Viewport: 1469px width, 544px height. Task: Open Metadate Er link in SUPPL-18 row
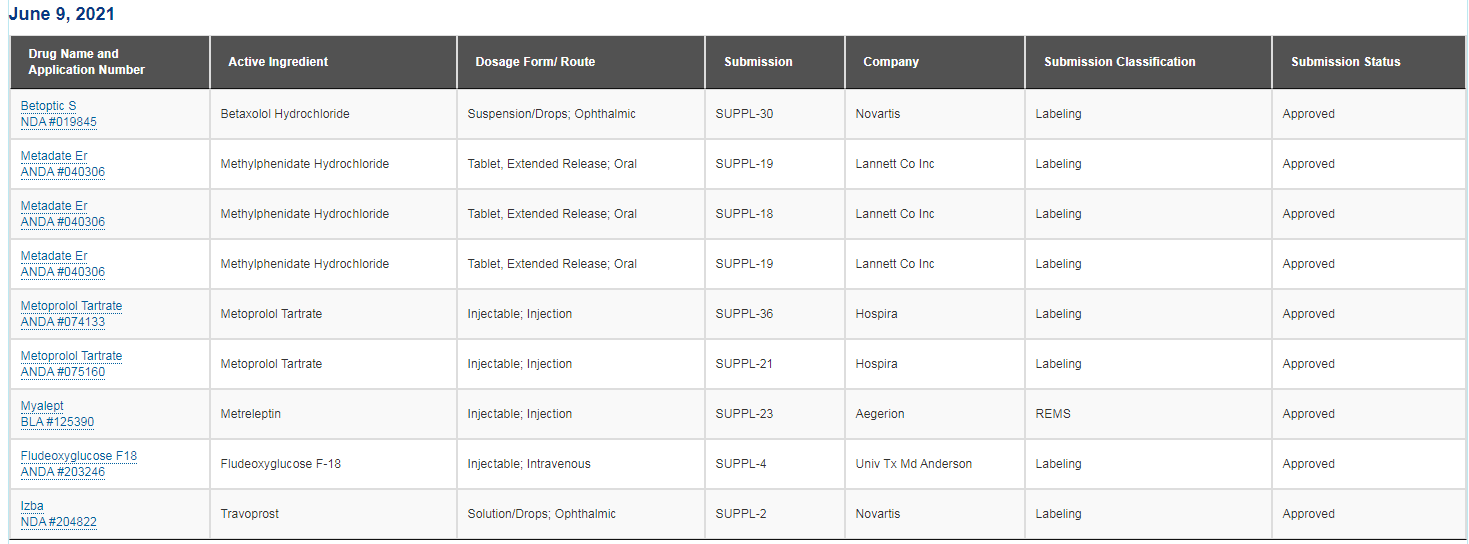(x=54, y=206)
